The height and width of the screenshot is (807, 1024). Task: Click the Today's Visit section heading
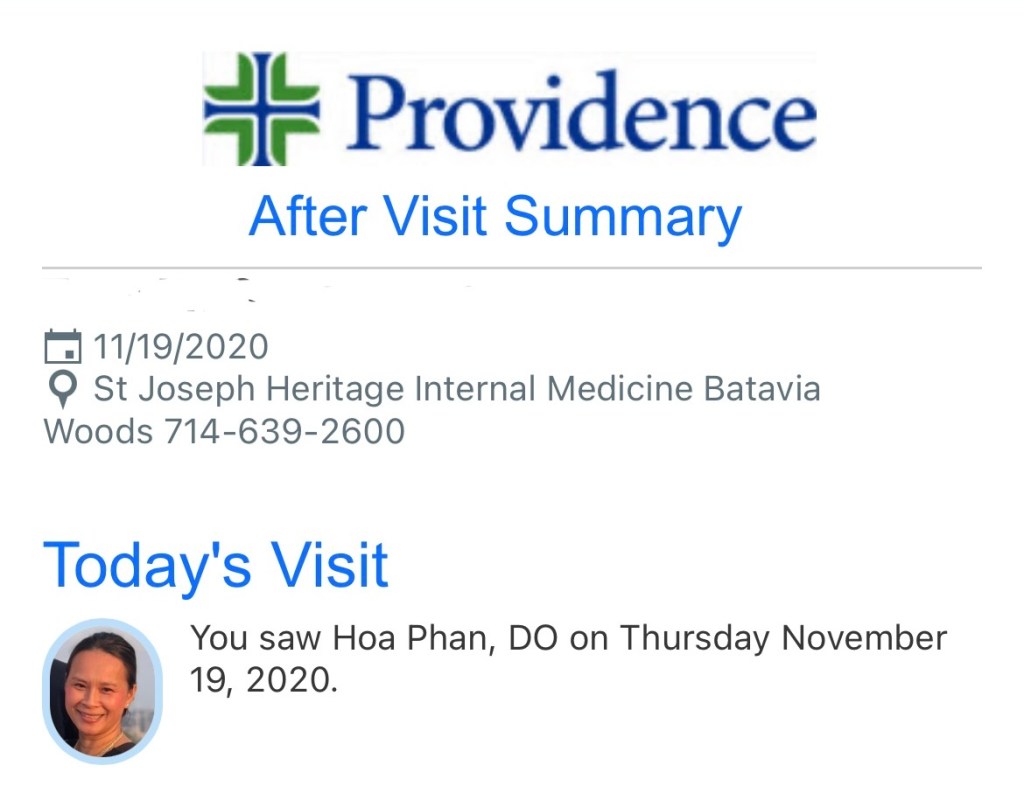tap(215, 564)
